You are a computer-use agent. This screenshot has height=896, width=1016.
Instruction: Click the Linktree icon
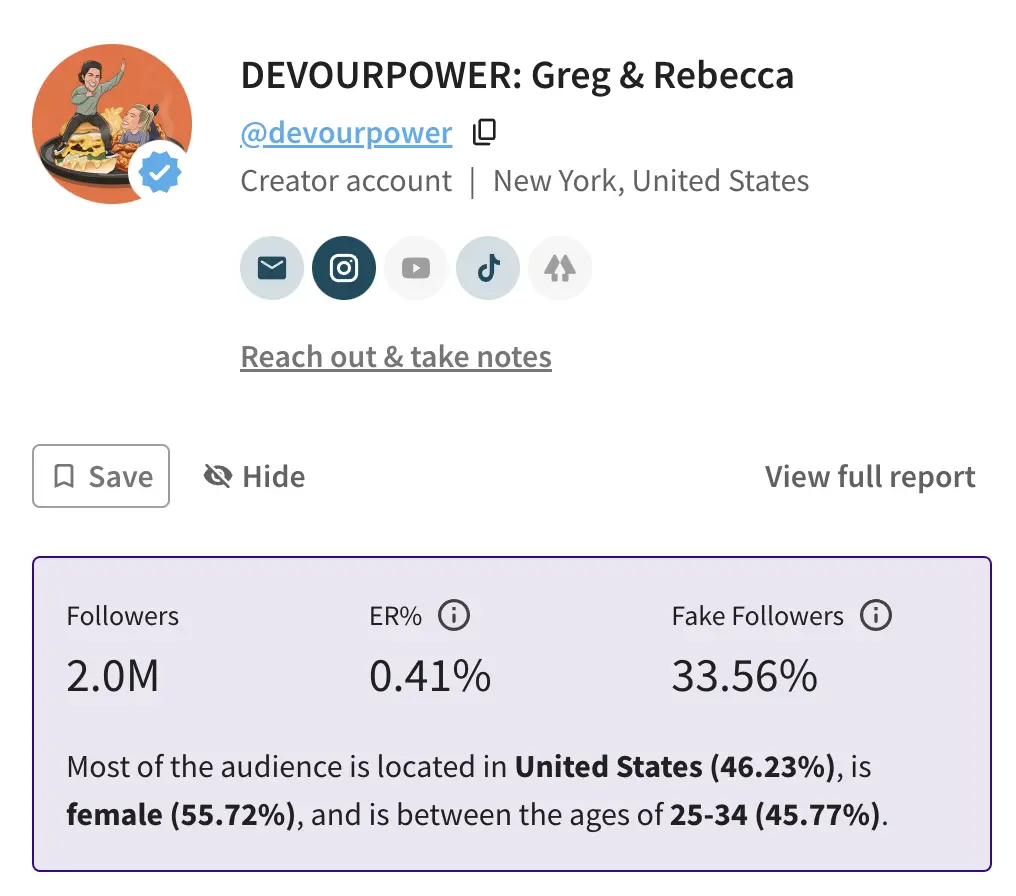(x=559, y=267)
